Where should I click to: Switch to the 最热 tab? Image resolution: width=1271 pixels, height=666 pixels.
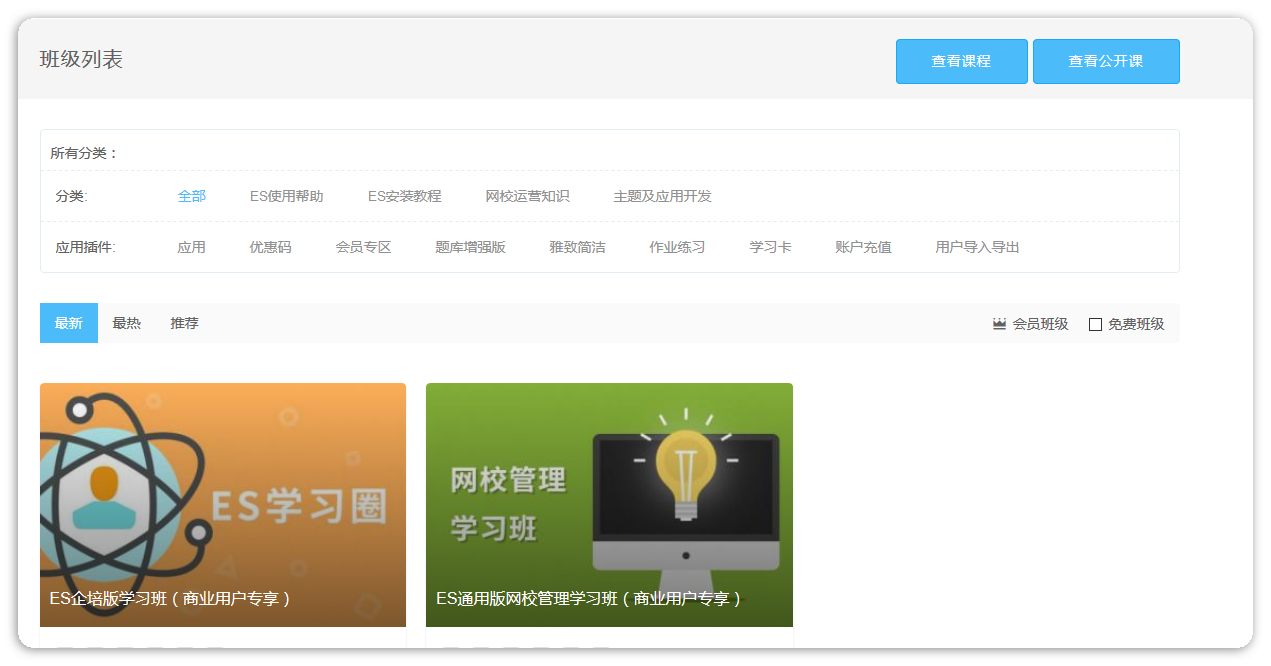tap(127, 323)
